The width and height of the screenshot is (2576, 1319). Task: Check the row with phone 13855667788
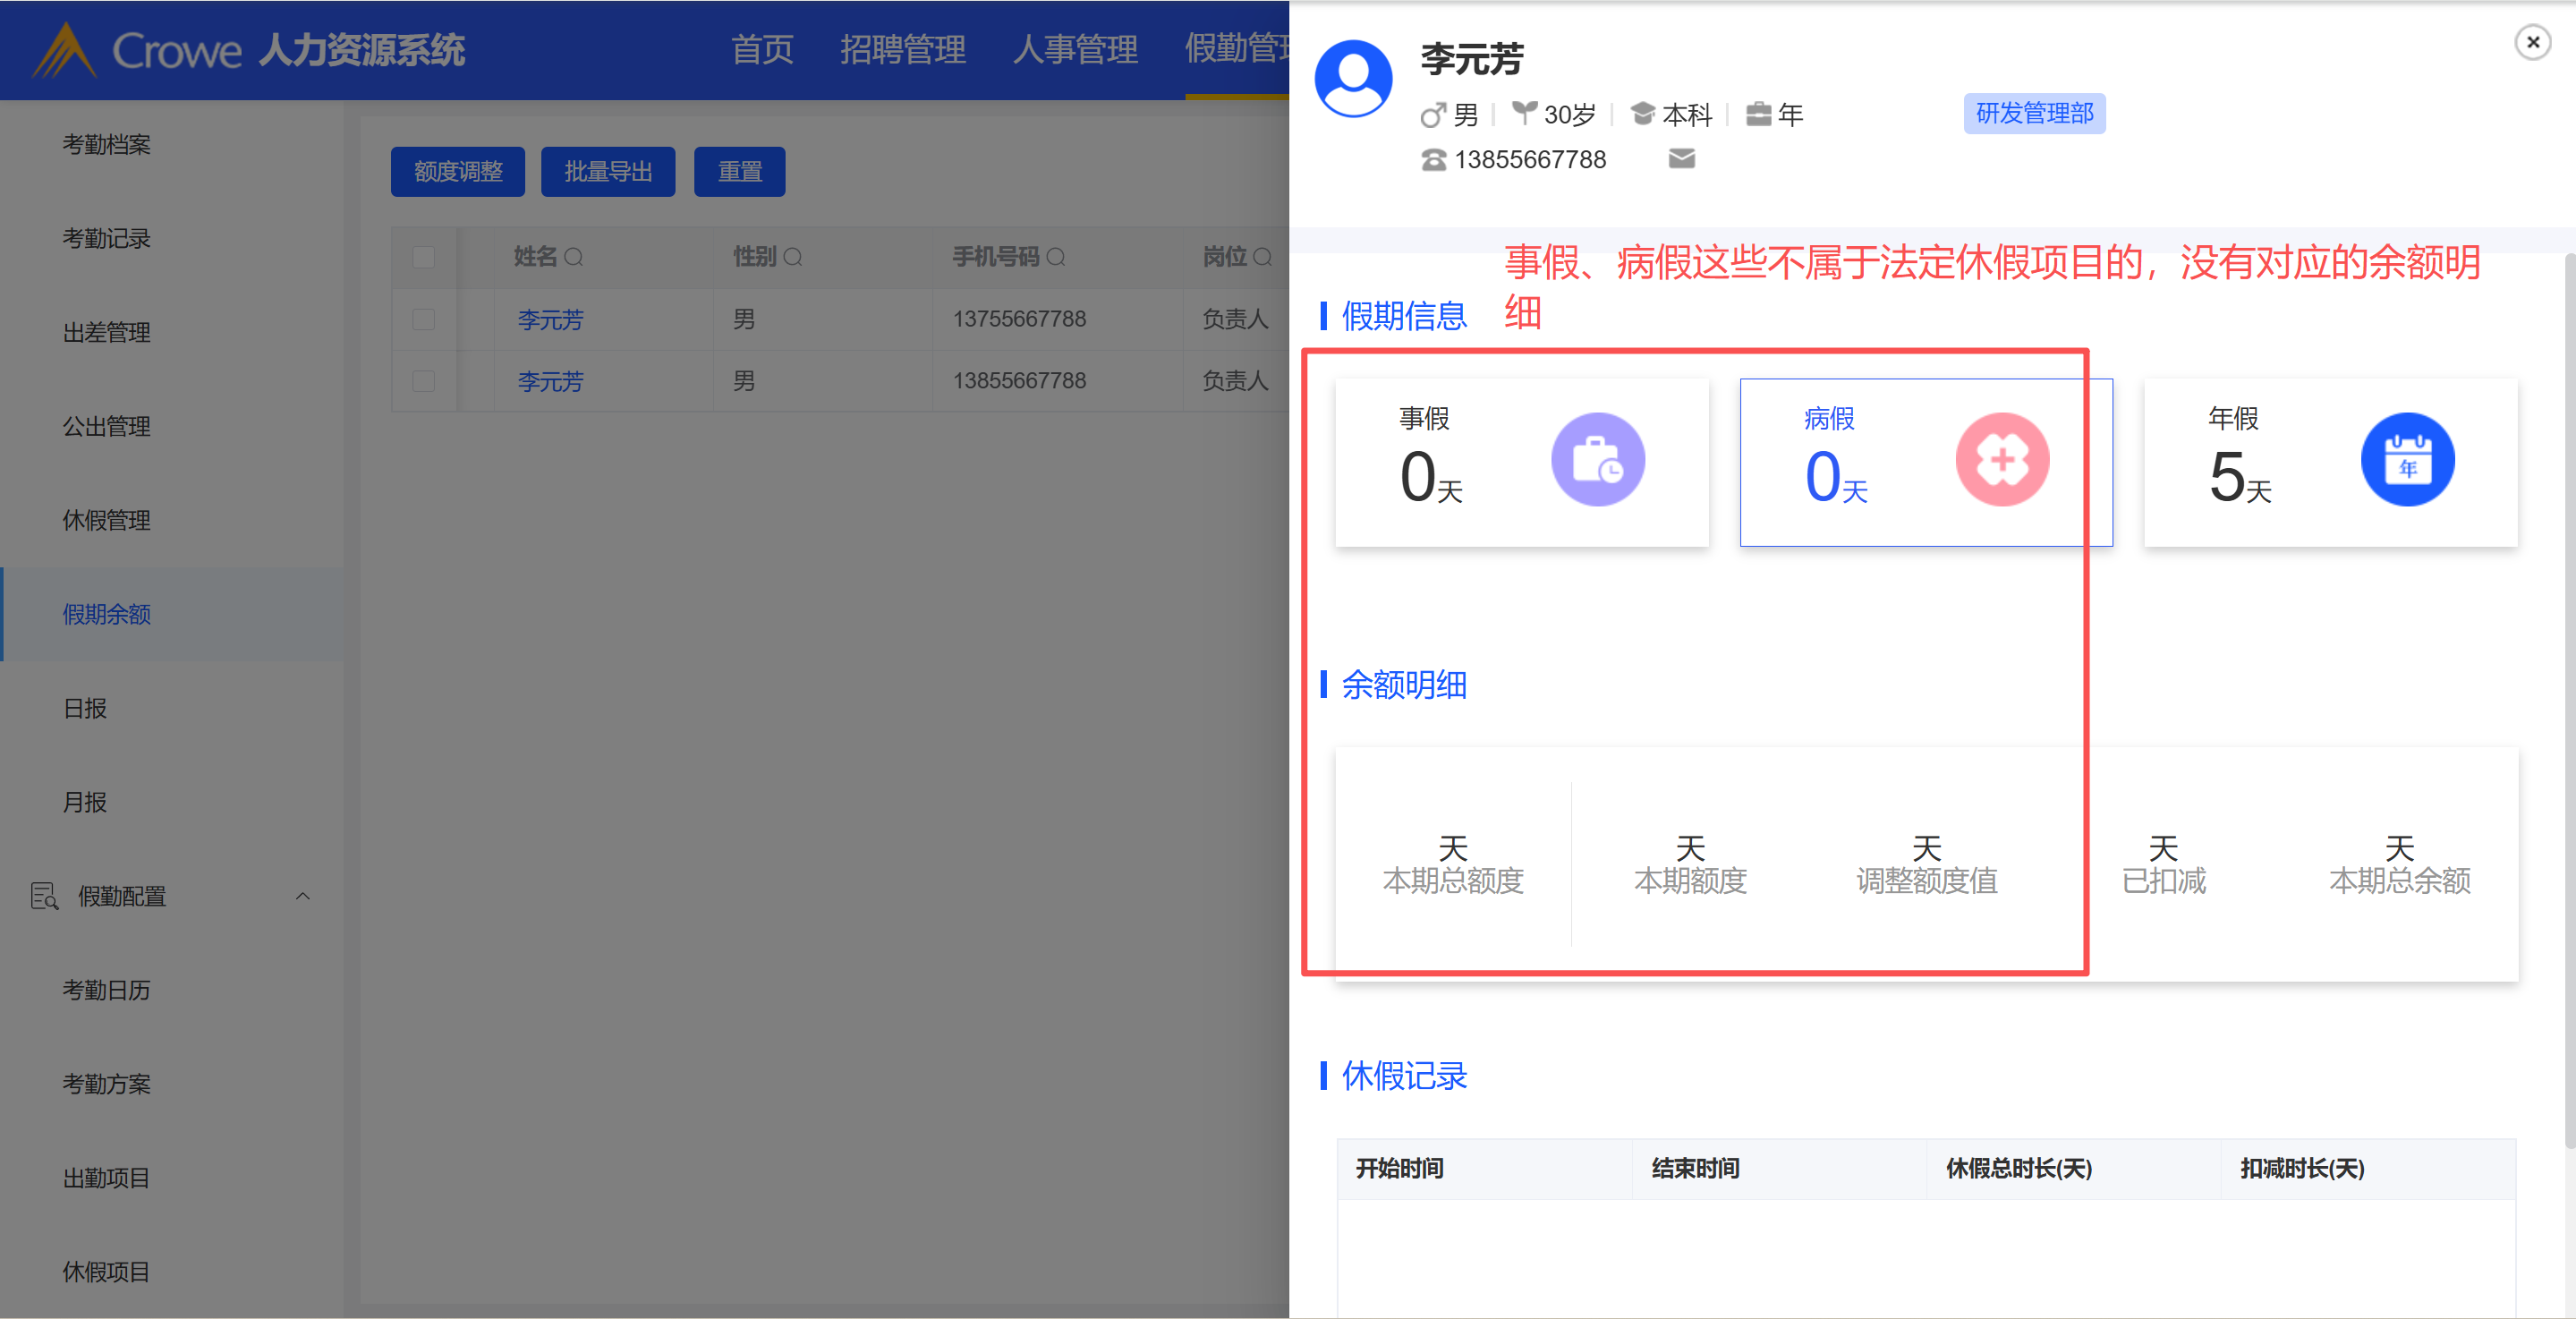coord(424,382)
